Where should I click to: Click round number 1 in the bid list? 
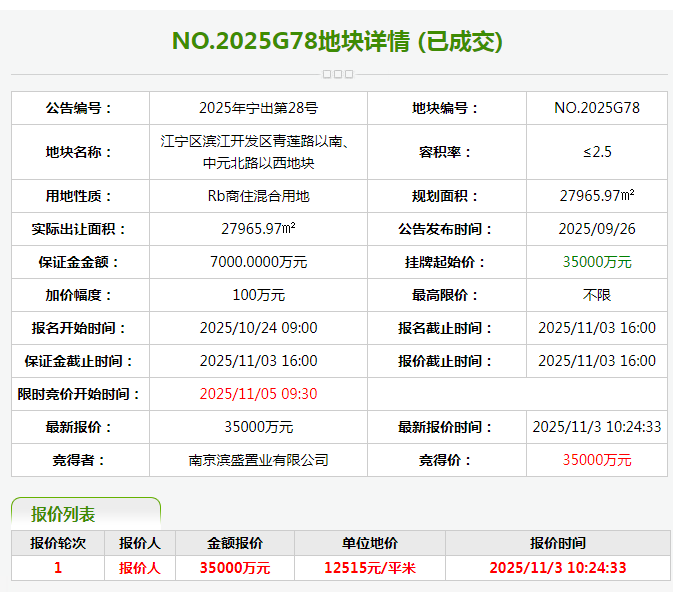[58, 568]
